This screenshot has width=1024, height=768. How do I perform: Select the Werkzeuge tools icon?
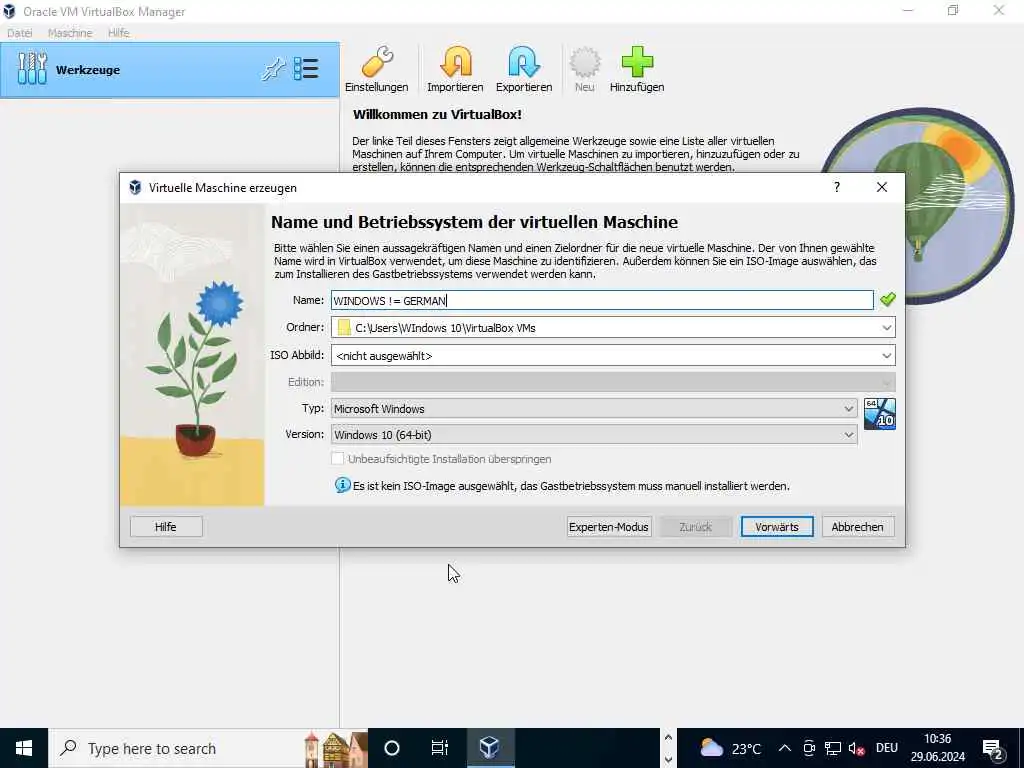coord(32,69)
